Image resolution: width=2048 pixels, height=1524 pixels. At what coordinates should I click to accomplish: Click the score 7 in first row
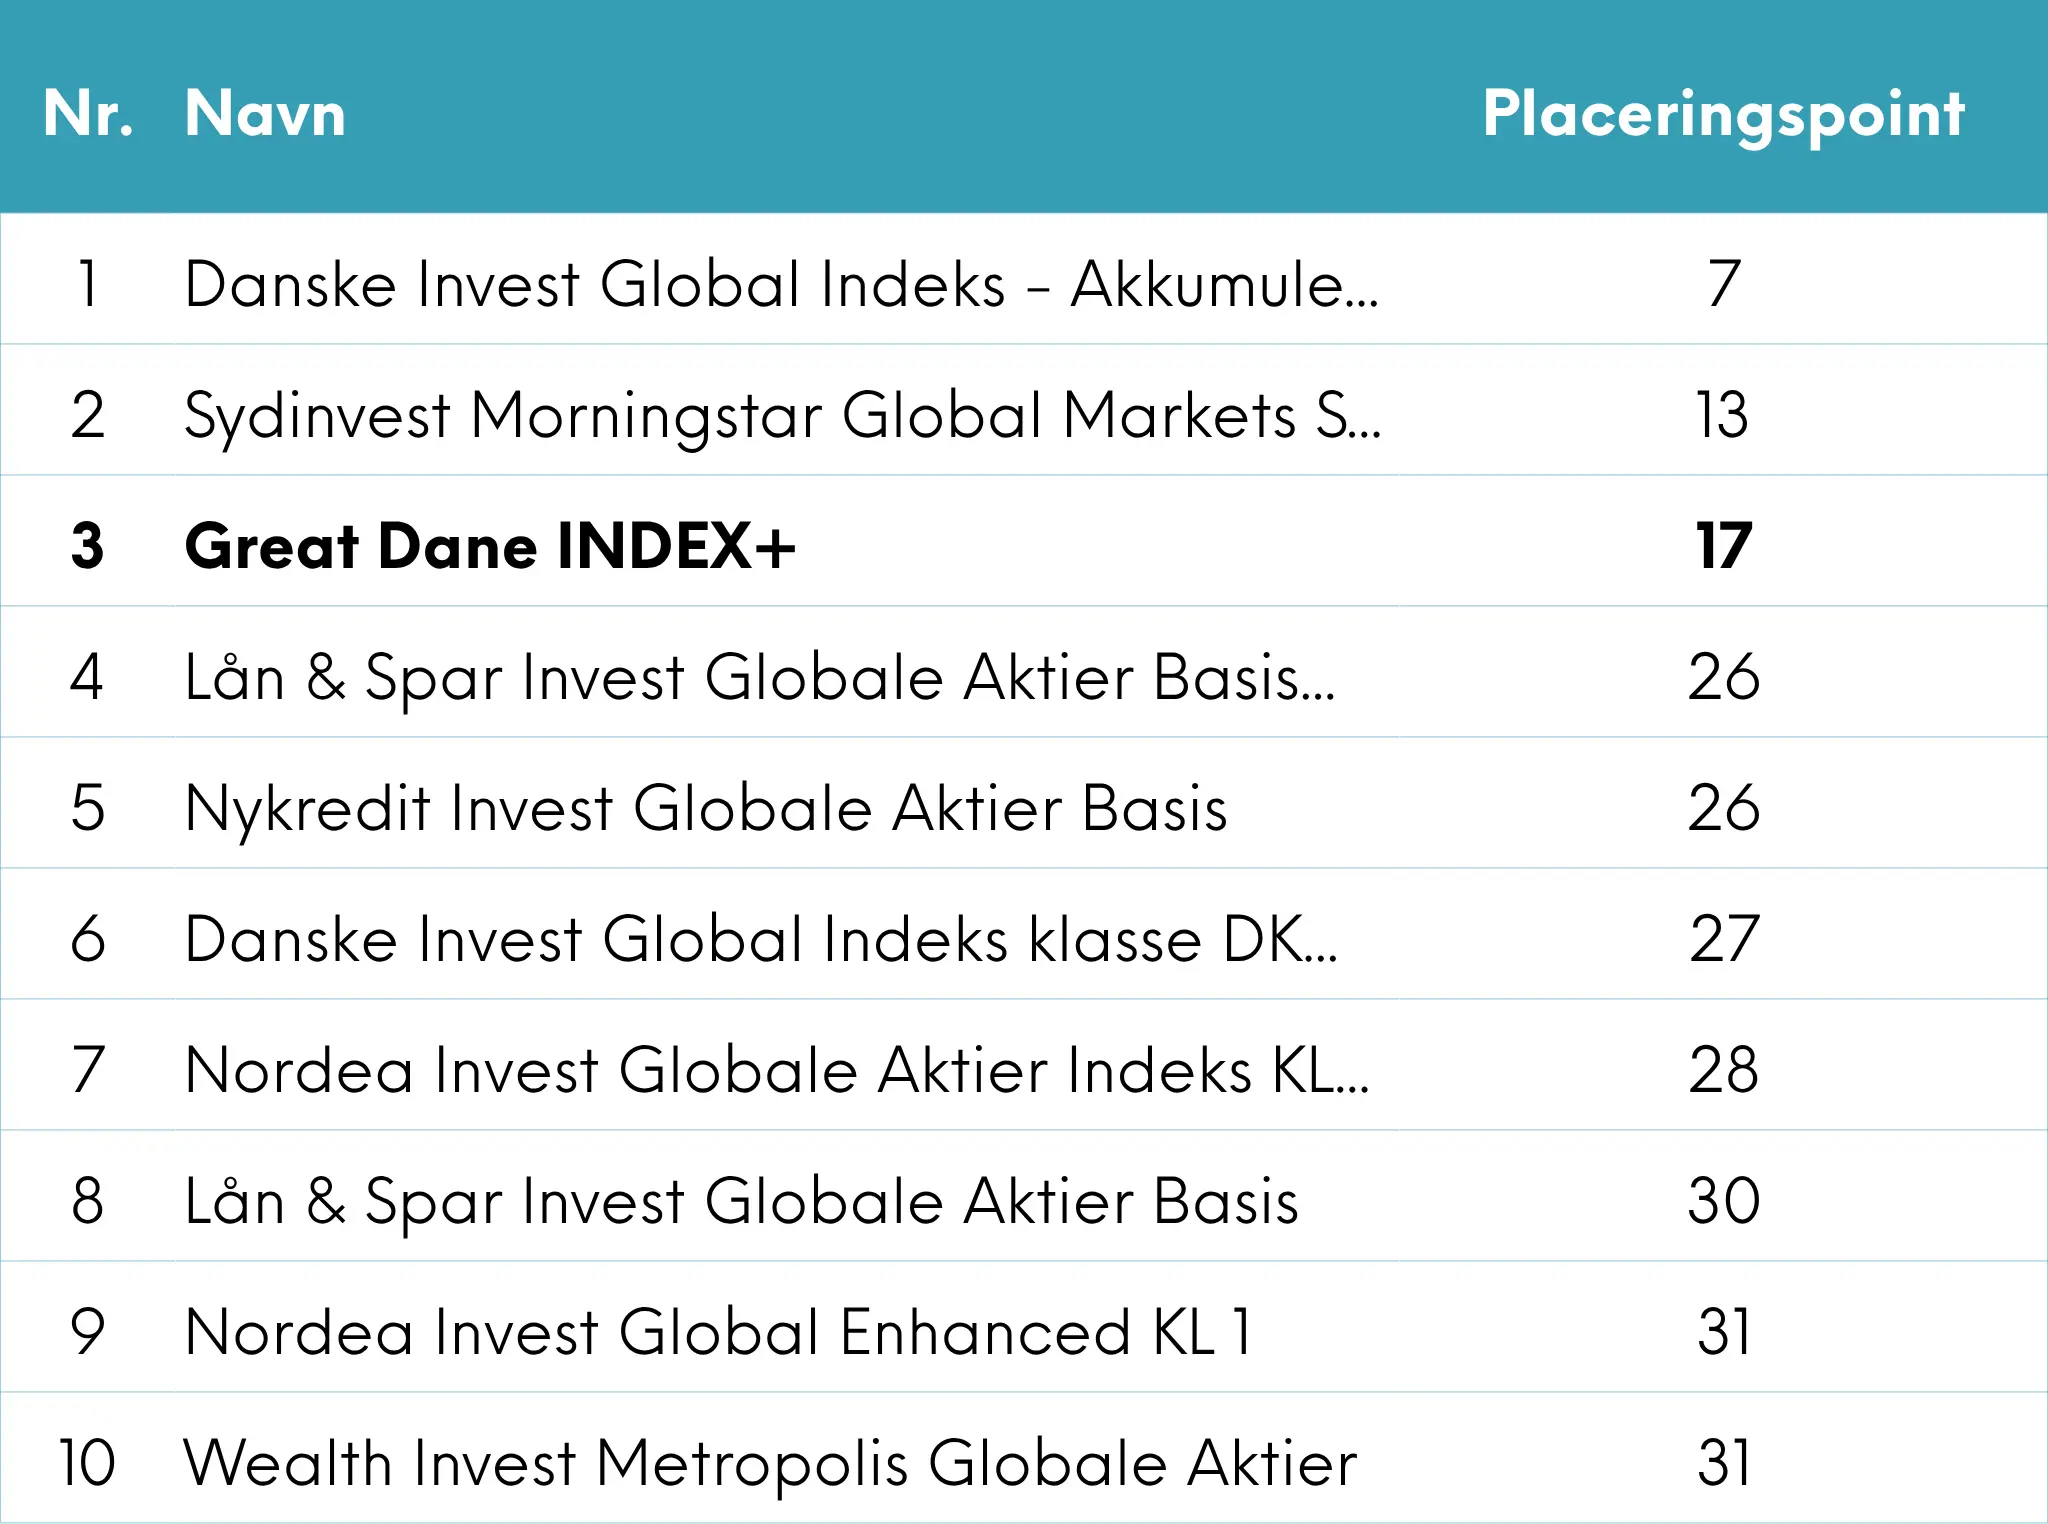coord(1724,284)
